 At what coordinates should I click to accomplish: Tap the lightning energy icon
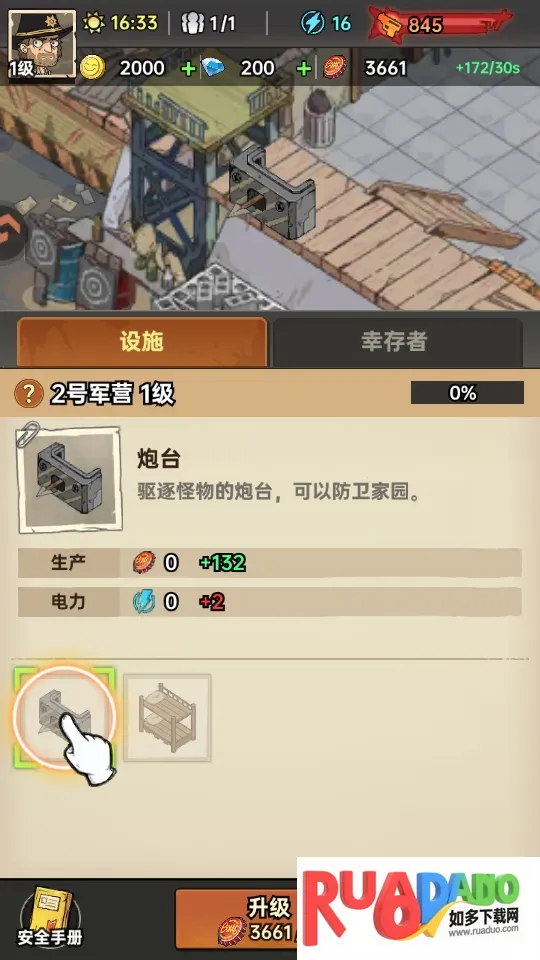(313, 23)
